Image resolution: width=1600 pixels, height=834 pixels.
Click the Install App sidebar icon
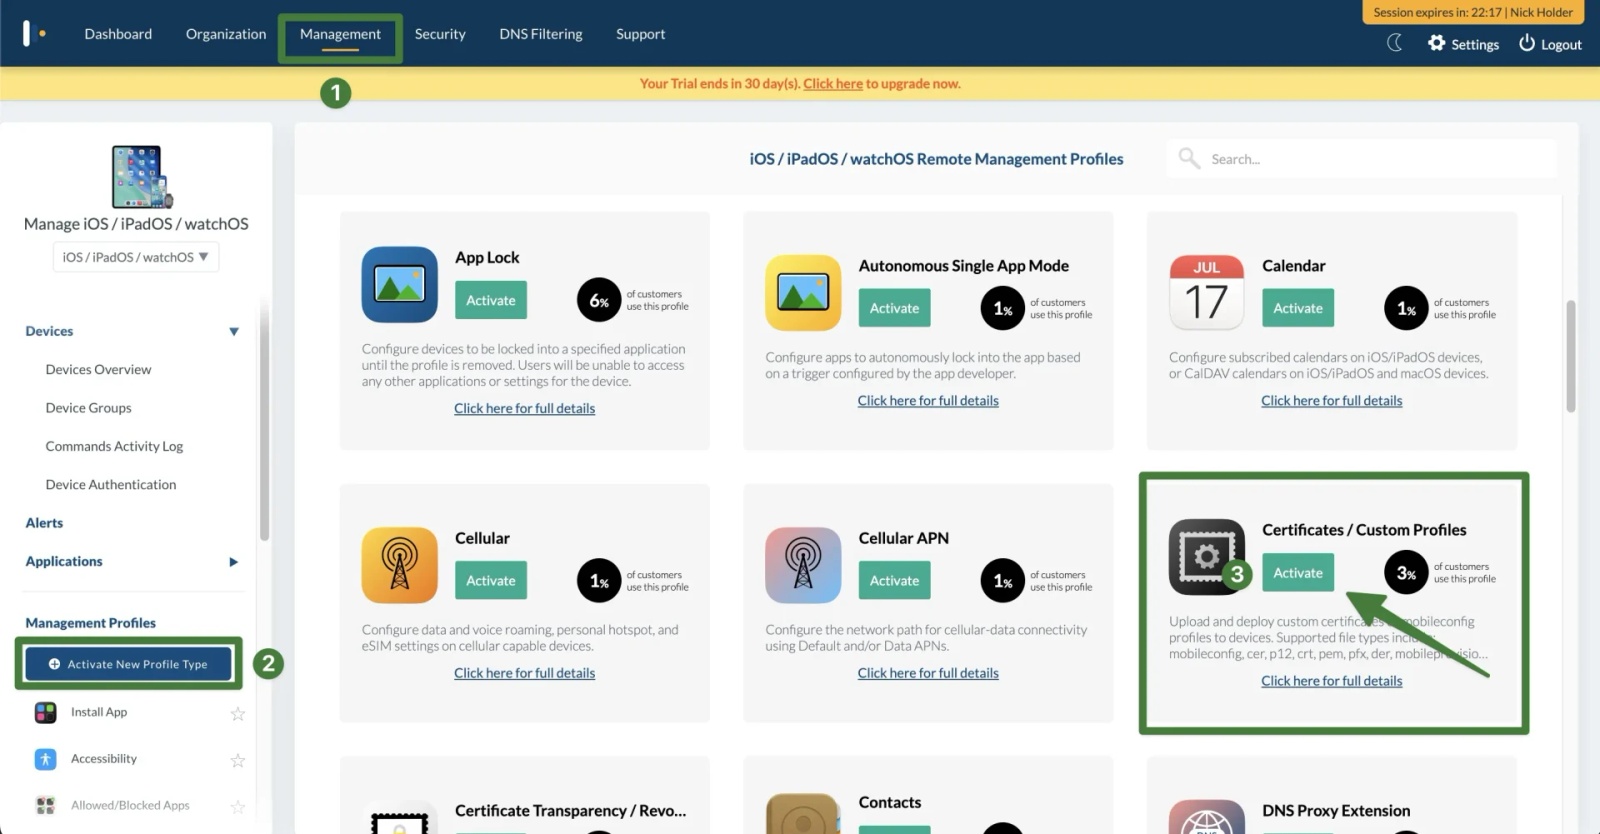point(46,712)
